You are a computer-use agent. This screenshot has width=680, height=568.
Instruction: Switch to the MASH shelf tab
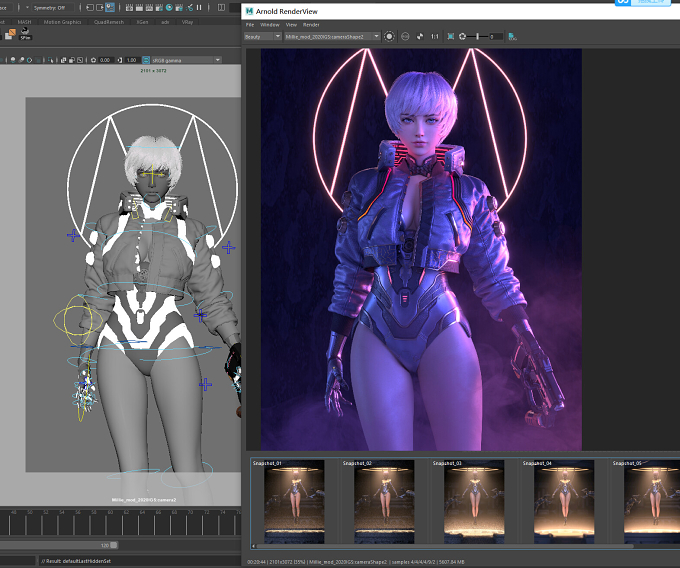24,22
